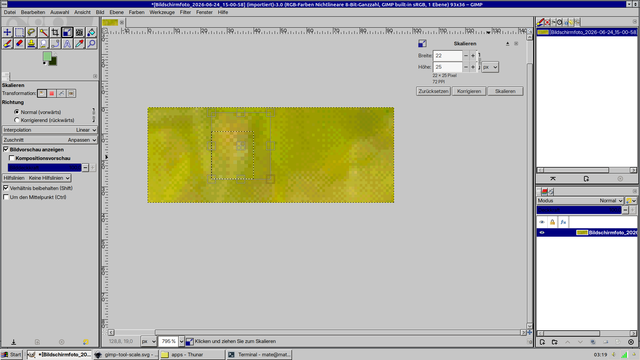Toggle Verhältnis beibehalten (Shift) checkbox
The width and height of the screenshot is (640, 360).
coord(6,188)
